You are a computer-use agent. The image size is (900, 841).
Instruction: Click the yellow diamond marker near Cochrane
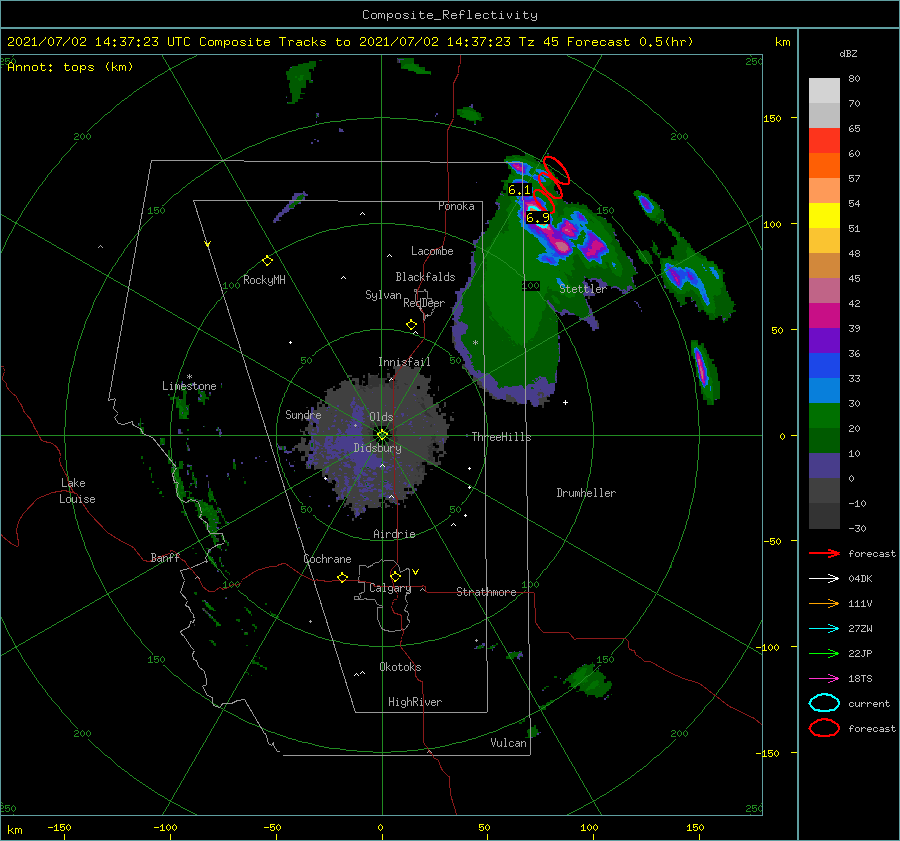pos(342,577)
